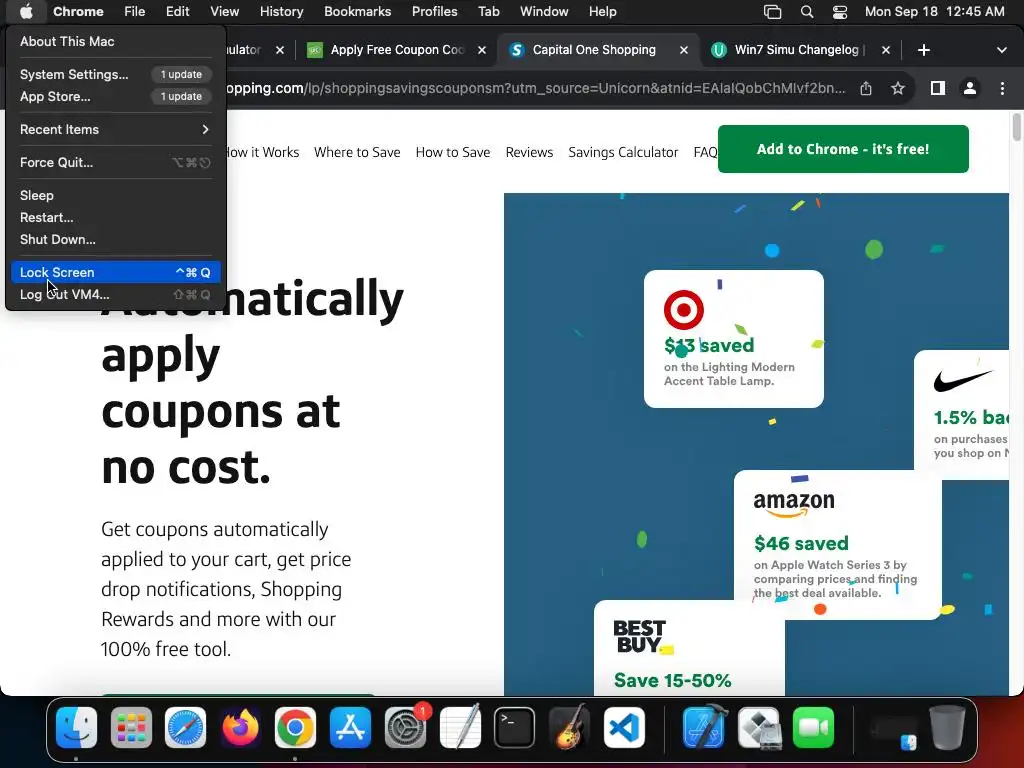Expand the Recent Items submenu
Viewport: 1024px width, 768px height.
pos(116,129)
